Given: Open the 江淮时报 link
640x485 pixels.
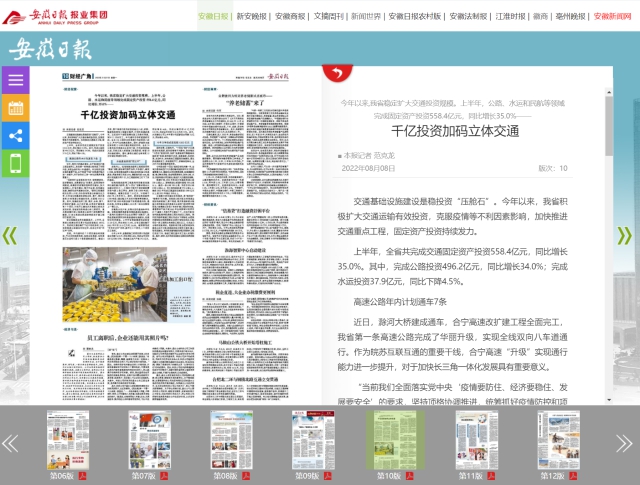Looking at the screenshot, I should coord(510,17).
